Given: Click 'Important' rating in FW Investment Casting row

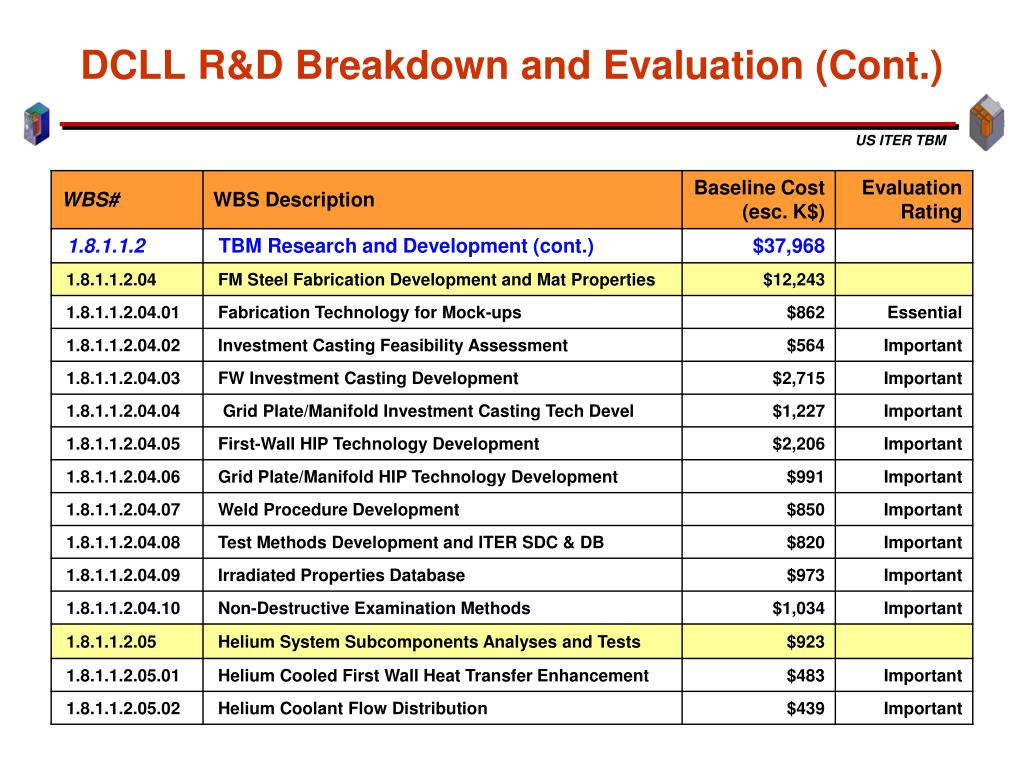Looking at the screenshot, I should point(923,379).
